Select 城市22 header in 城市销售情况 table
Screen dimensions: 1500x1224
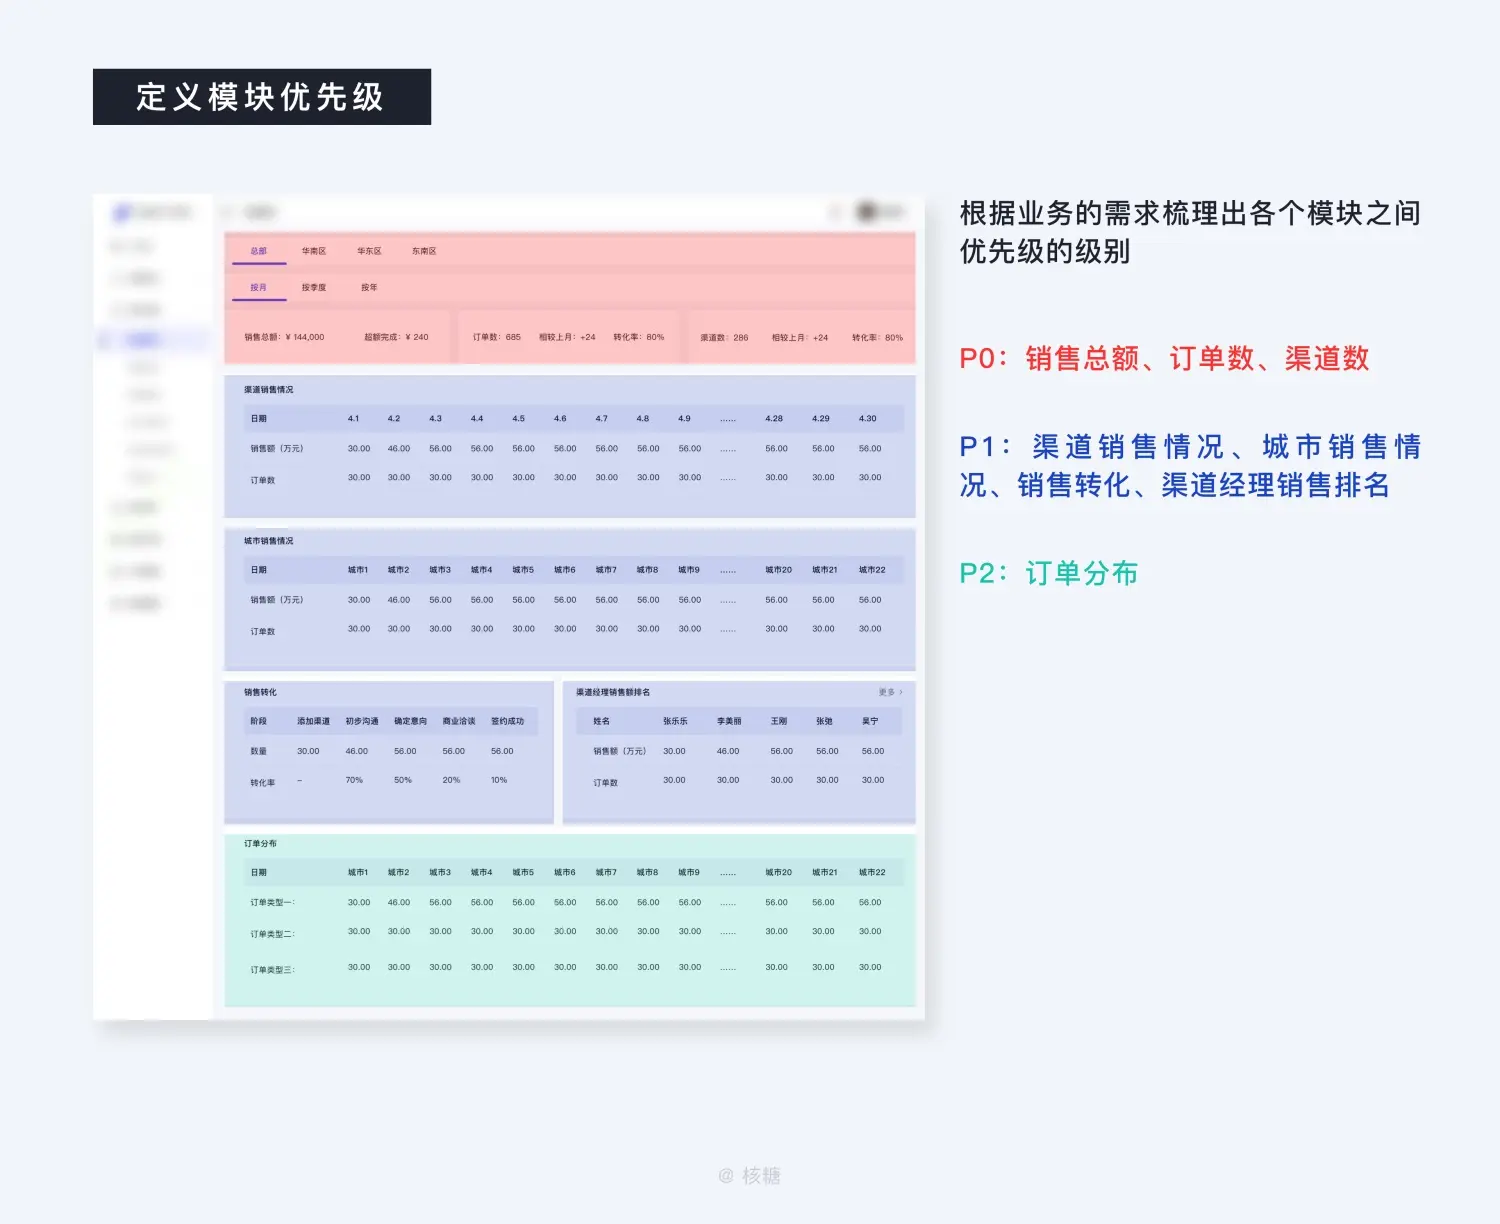[872, 570]
